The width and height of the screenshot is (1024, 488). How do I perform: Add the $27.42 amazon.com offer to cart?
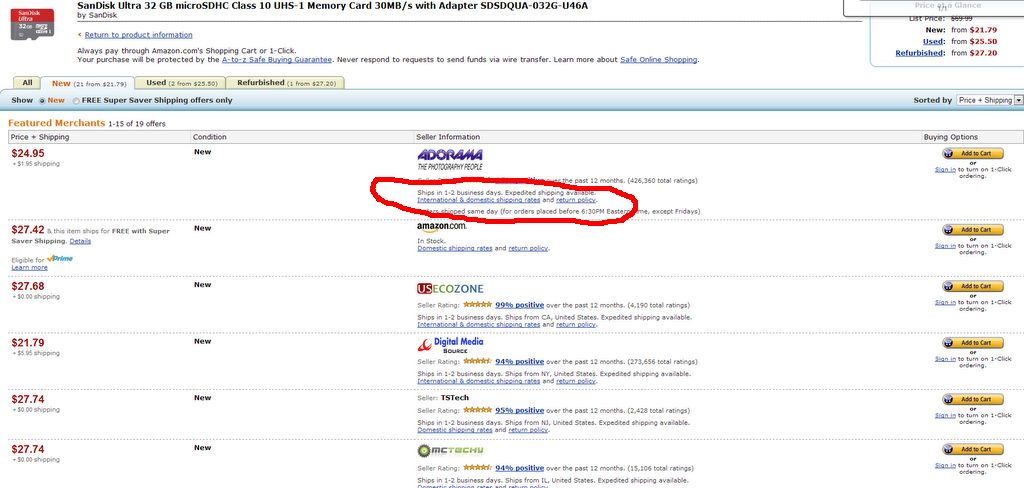point(972,230)
